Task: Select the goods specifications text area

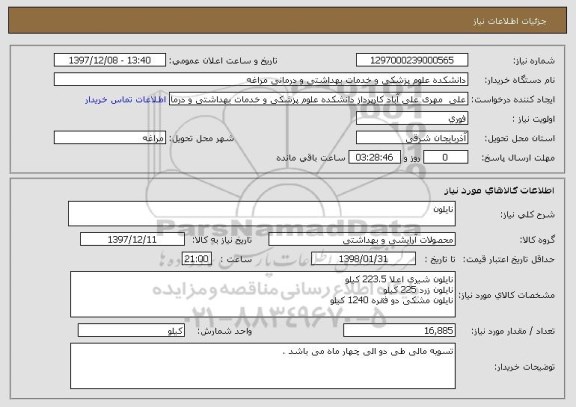Action: coord(263,294)
